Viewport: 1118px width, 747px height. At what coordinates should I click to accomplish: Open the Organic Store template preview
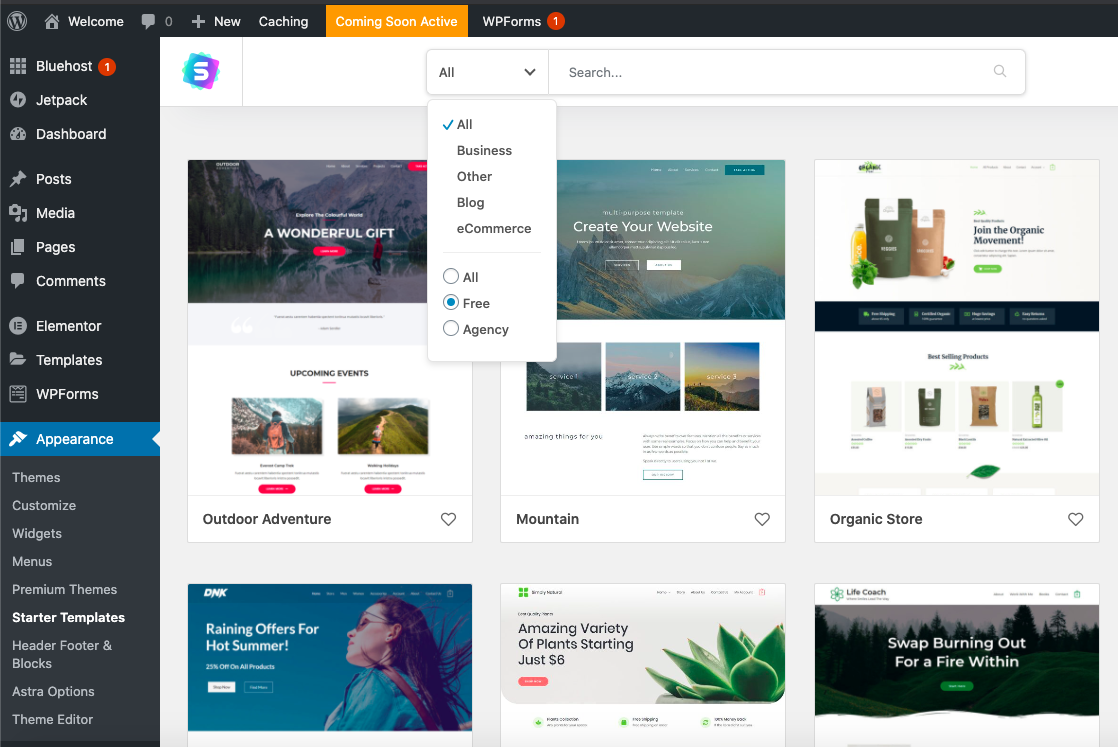[957, 328]
